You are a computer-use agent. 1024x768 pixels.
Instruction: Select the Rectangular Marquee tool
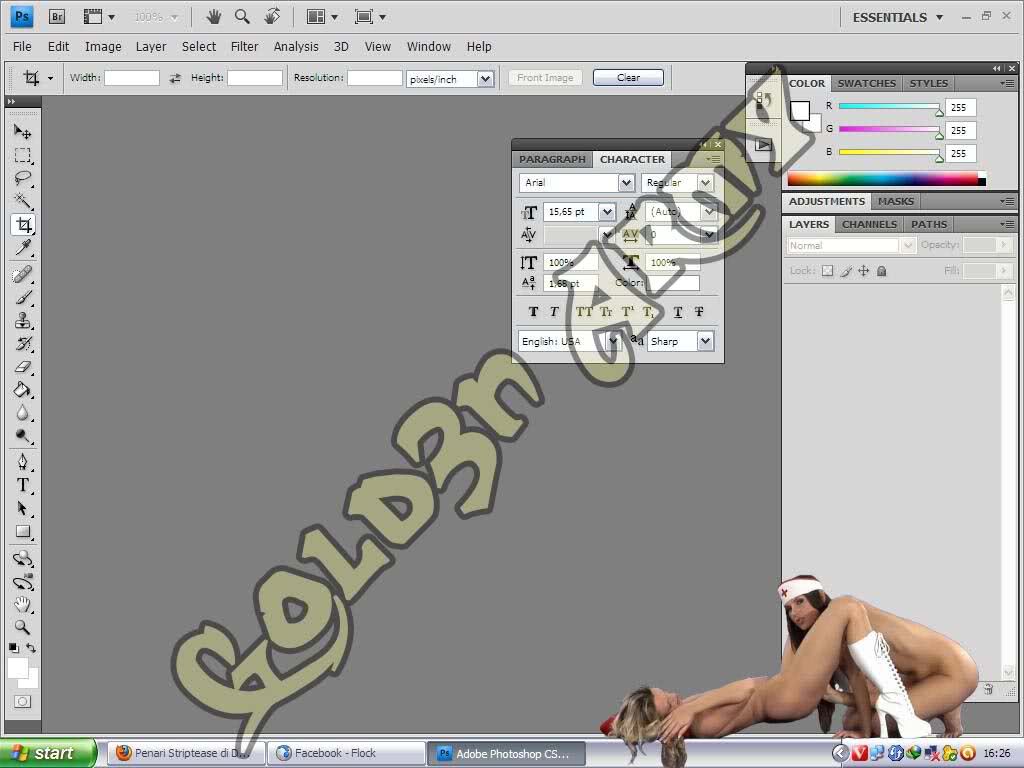(x=23, y=155)
